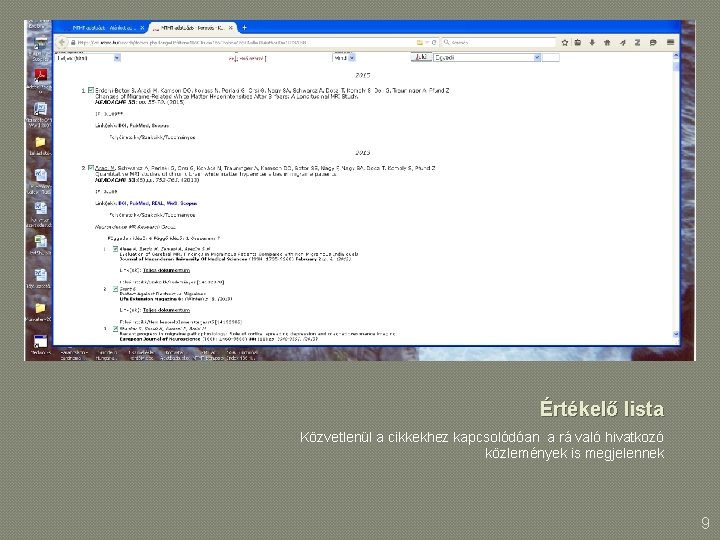Toggle checkbox of record 1 Erdélyi-Bótor
Image resolution: width=720 pixels, height=540 pixels.
pos(91,90)
